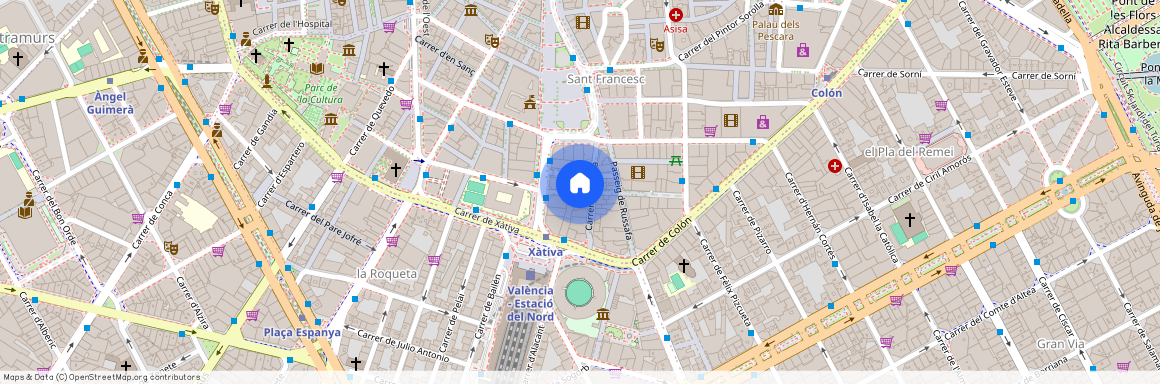Select the Colón metro station icon
Screen dimensions: 1160x384
coord(828,76)
